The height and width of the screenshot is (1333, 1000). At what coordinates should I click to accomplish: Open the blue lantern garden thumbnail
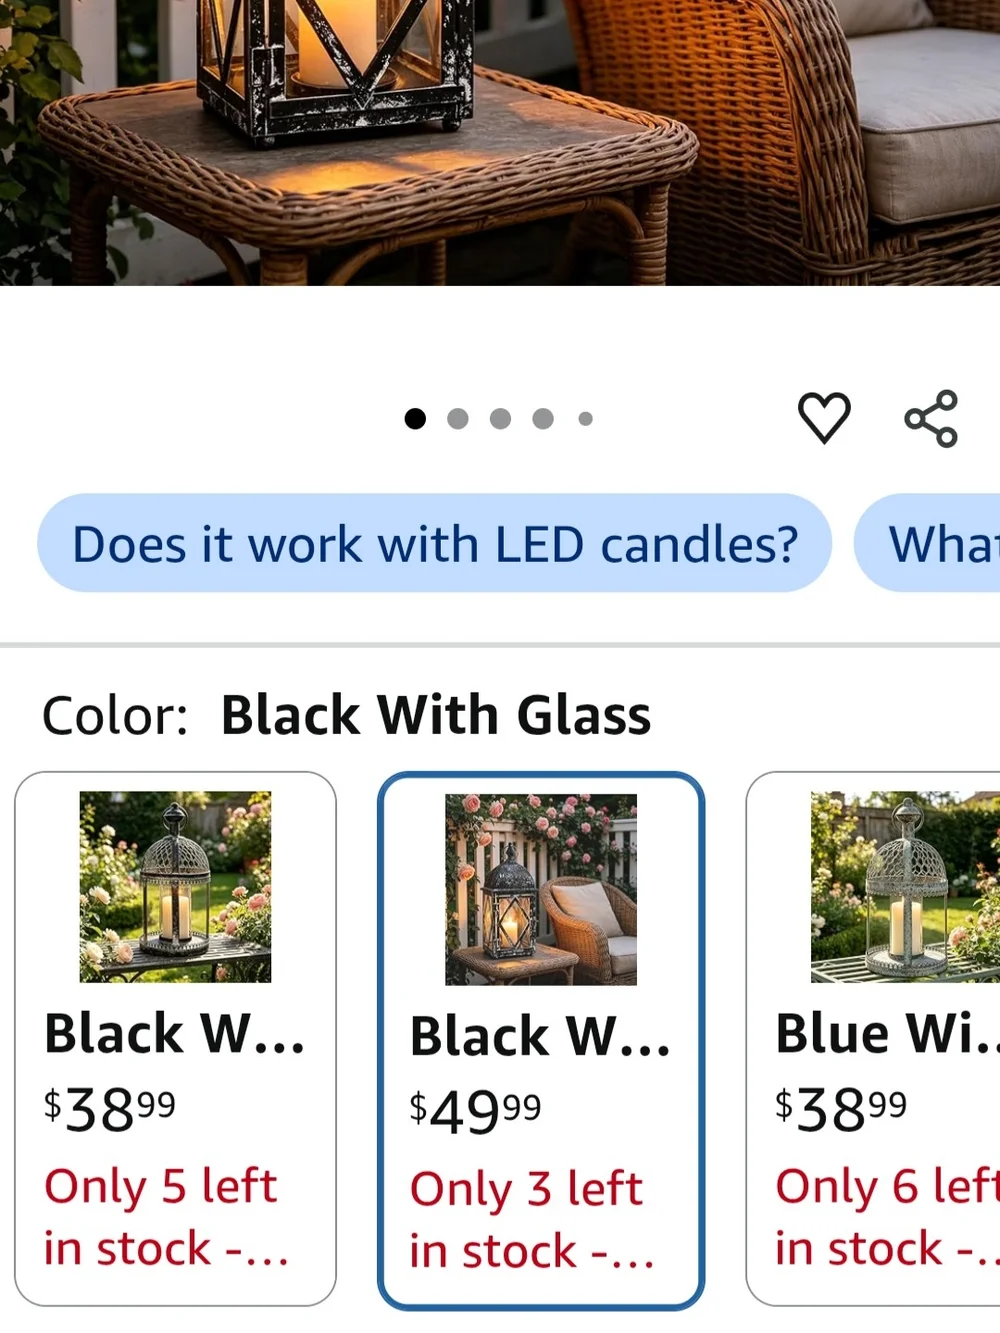tap(905, 887)
